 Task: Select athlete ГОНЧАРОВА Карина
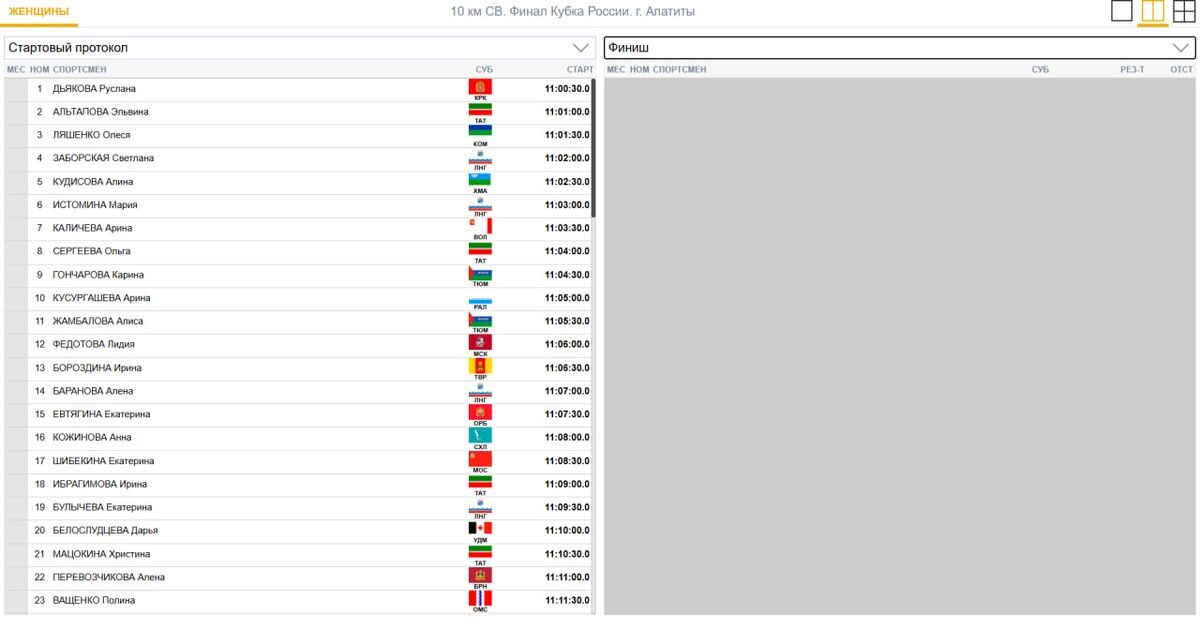coord(98,275)
